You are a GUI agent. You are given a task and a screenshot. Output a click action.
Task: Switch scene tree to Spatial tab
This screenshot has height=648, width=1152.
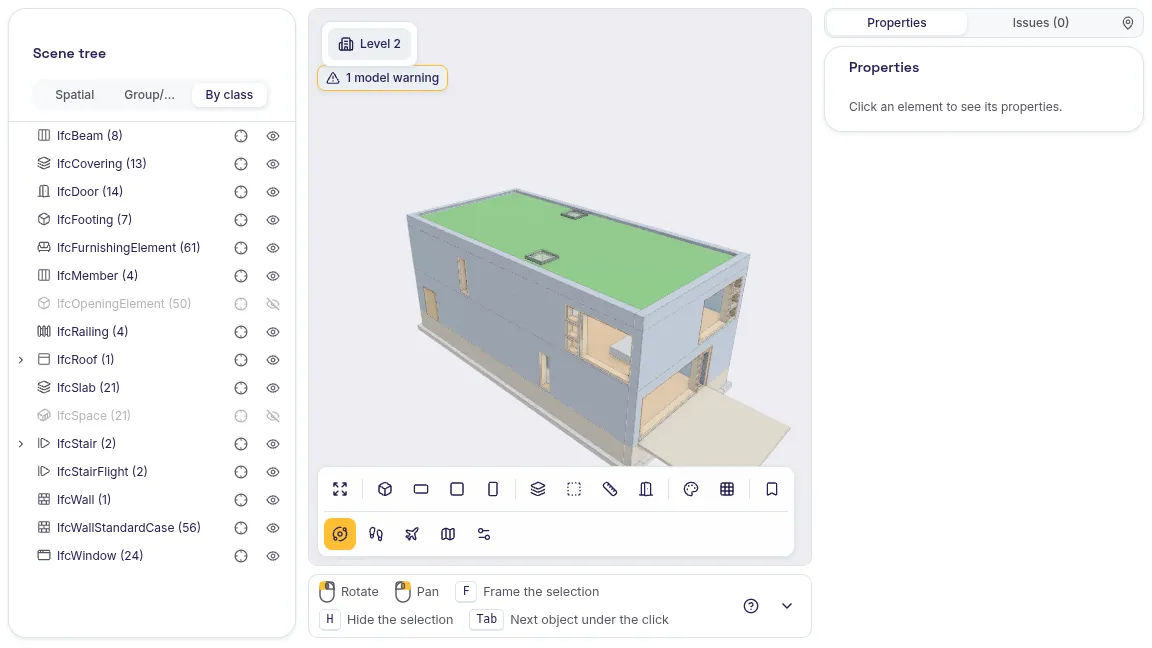click(74, 95)
